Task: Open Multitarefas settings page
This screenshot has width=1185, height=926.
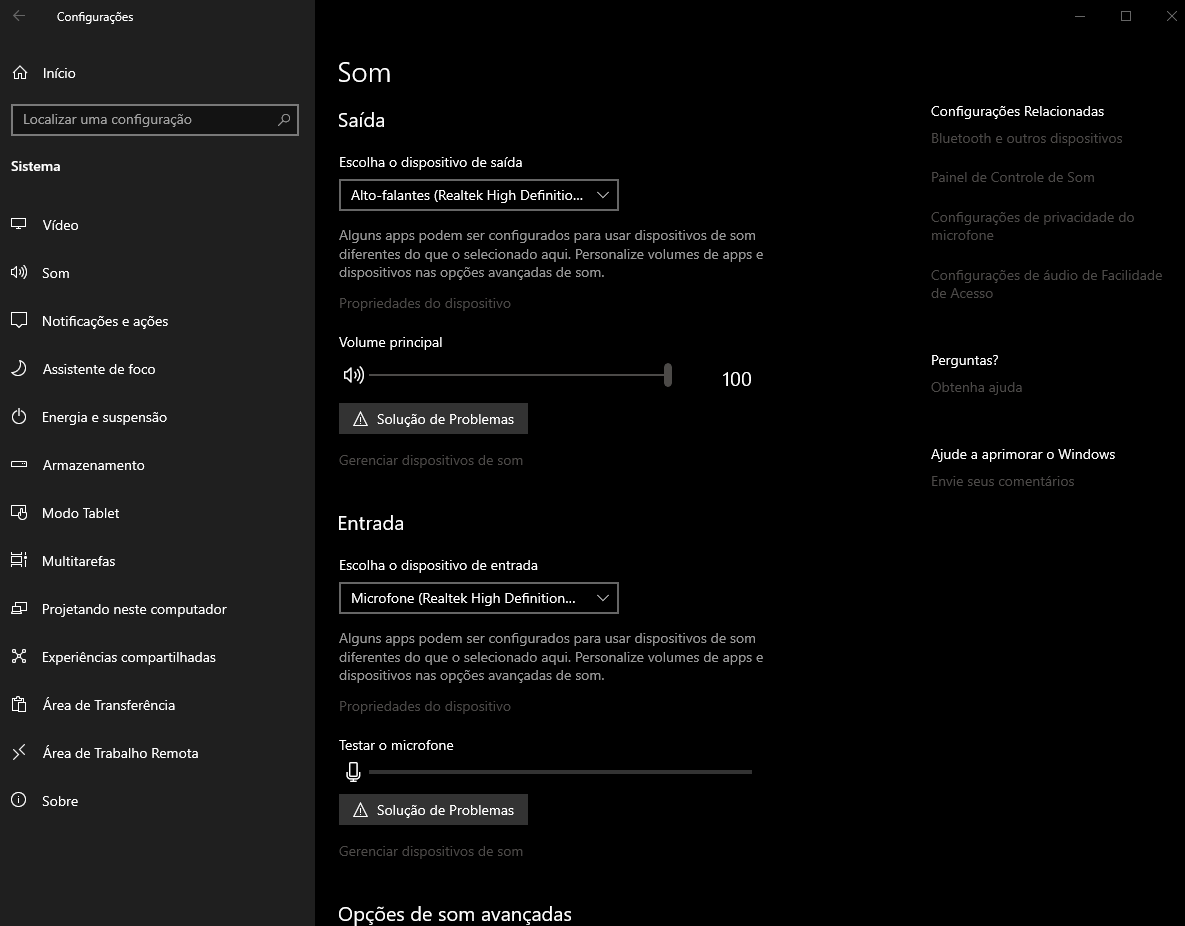Action: (x=157, y=561)
